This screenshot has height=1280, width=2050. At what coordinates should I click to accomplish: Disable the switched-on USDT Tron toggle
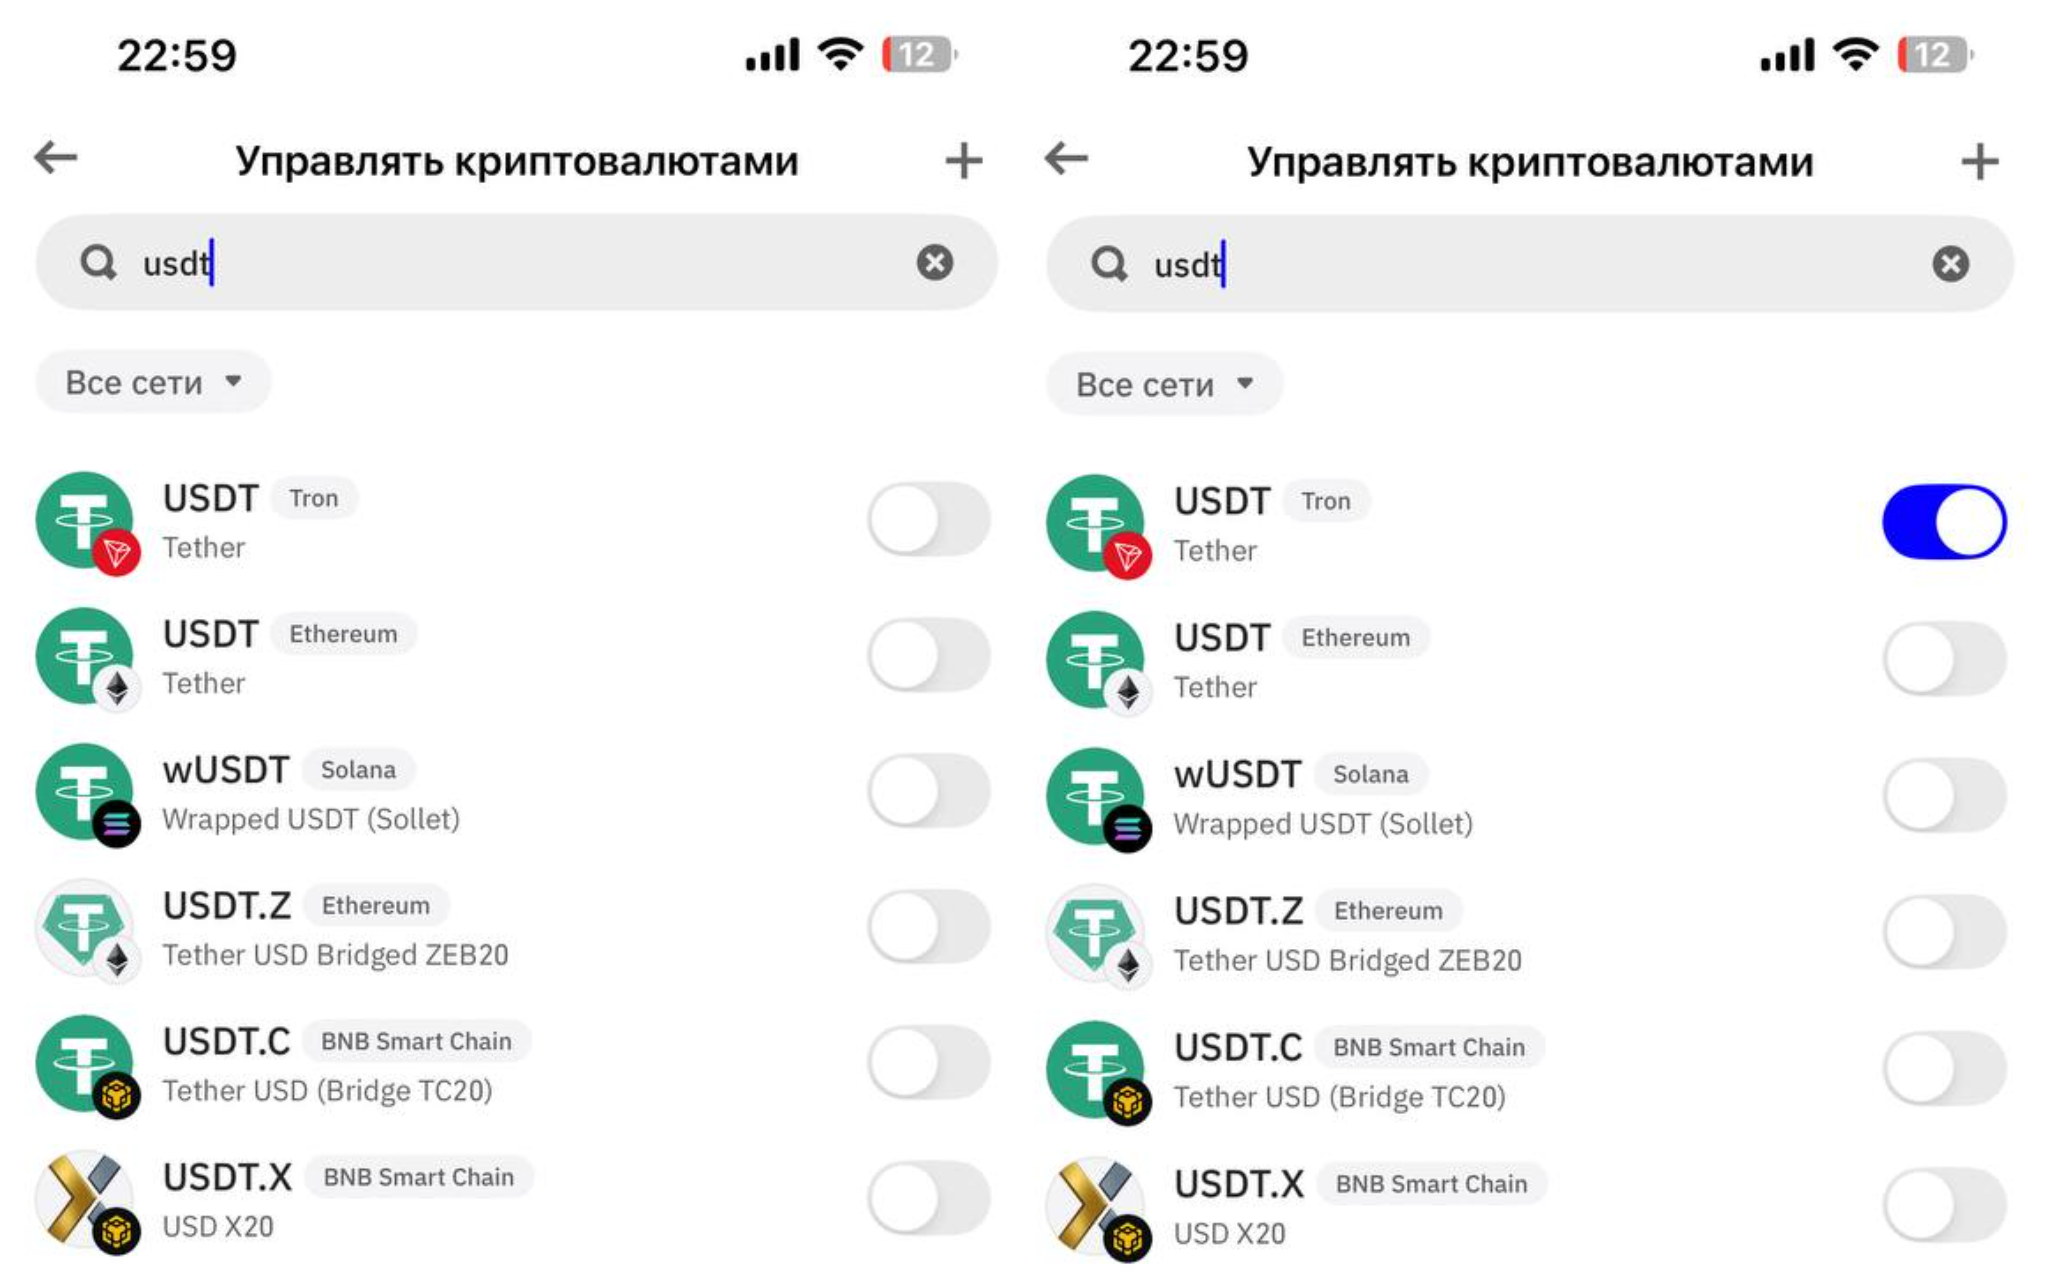pos(1943,522)
